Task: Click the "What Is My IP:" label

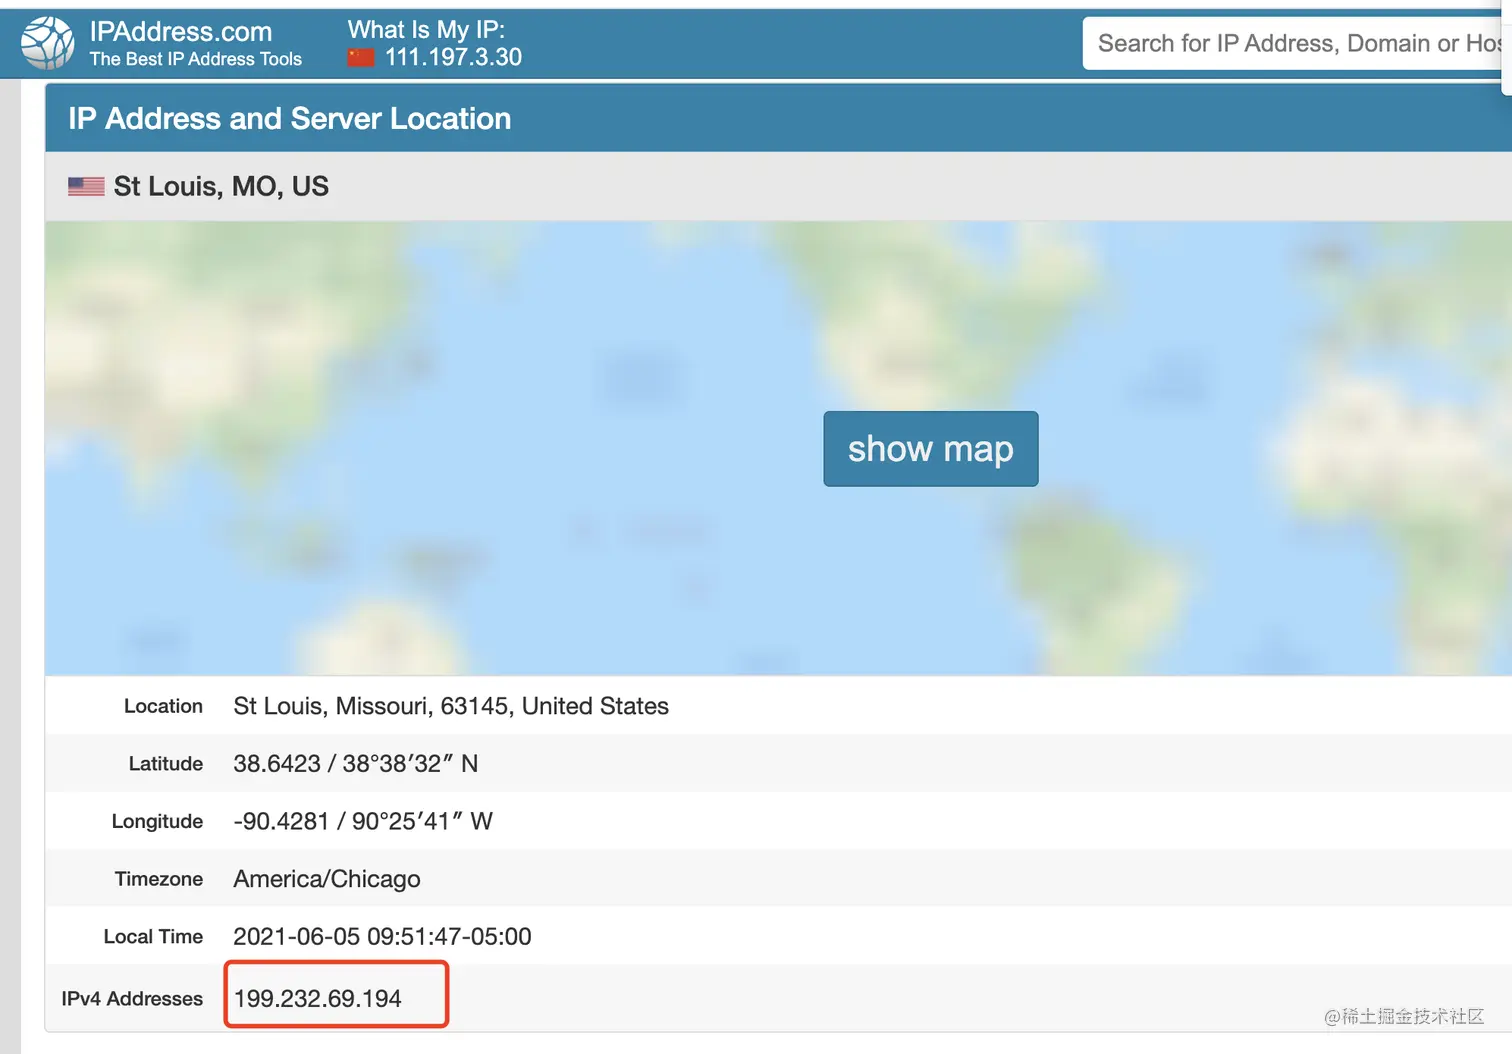Action: 426,30
